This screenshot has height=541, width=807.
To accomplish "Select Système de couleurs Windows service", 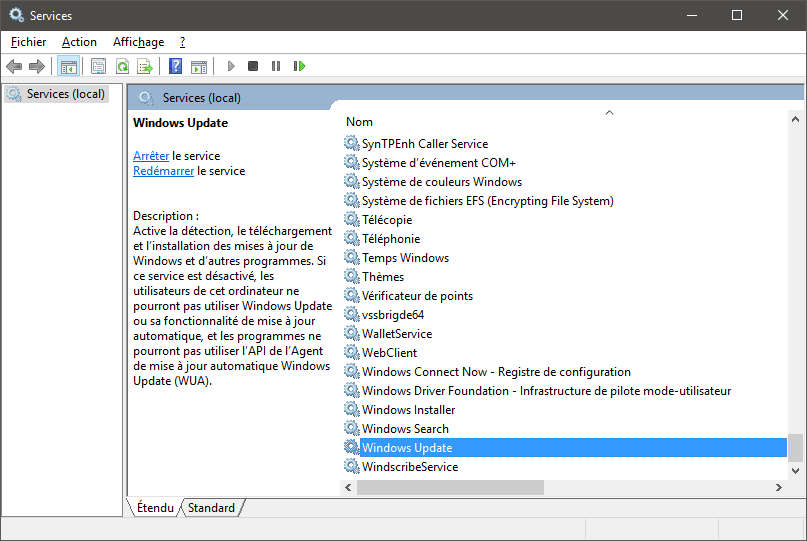I will coord(442,182).
